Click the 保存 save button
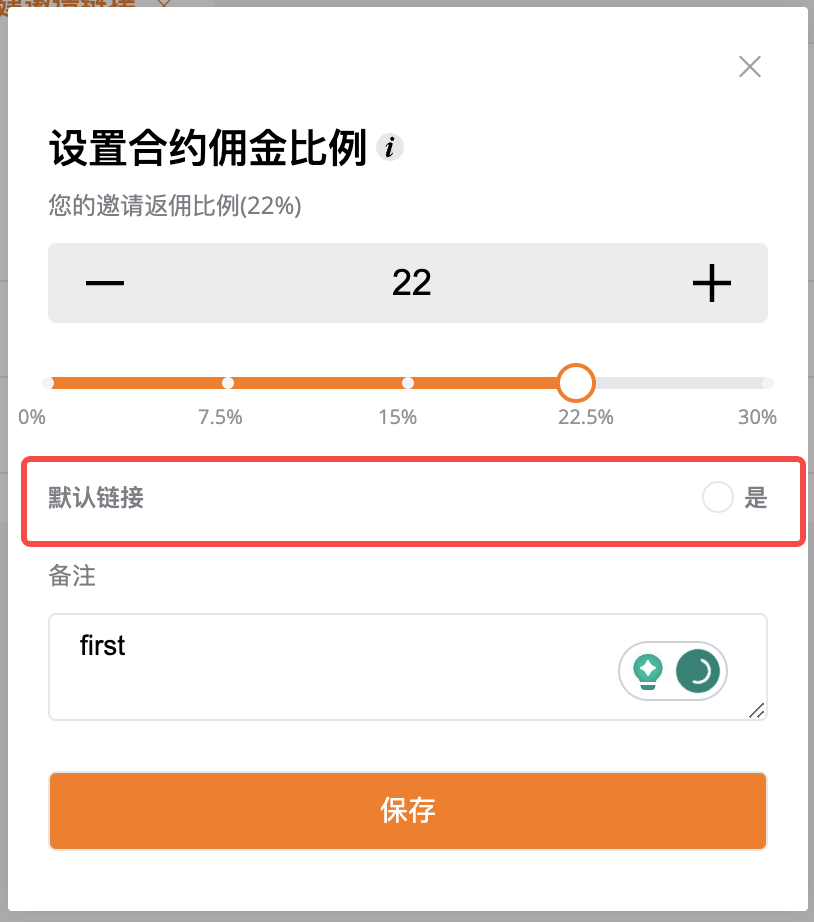814x922 pixels. 408,811
